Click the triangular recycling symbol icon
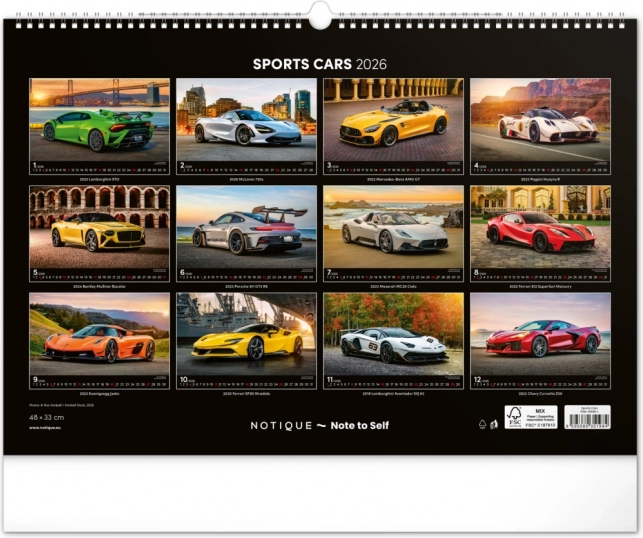 pyautogui.click(x=483, y=424)
